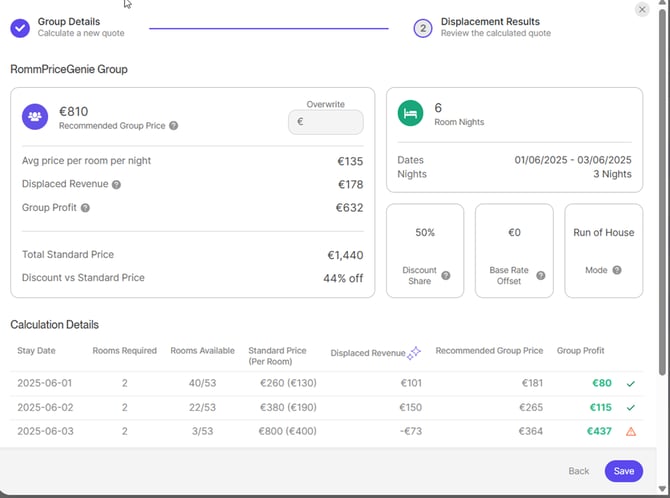Click the Back button
This screenshot has width=670, height=498.
[579, 471]
